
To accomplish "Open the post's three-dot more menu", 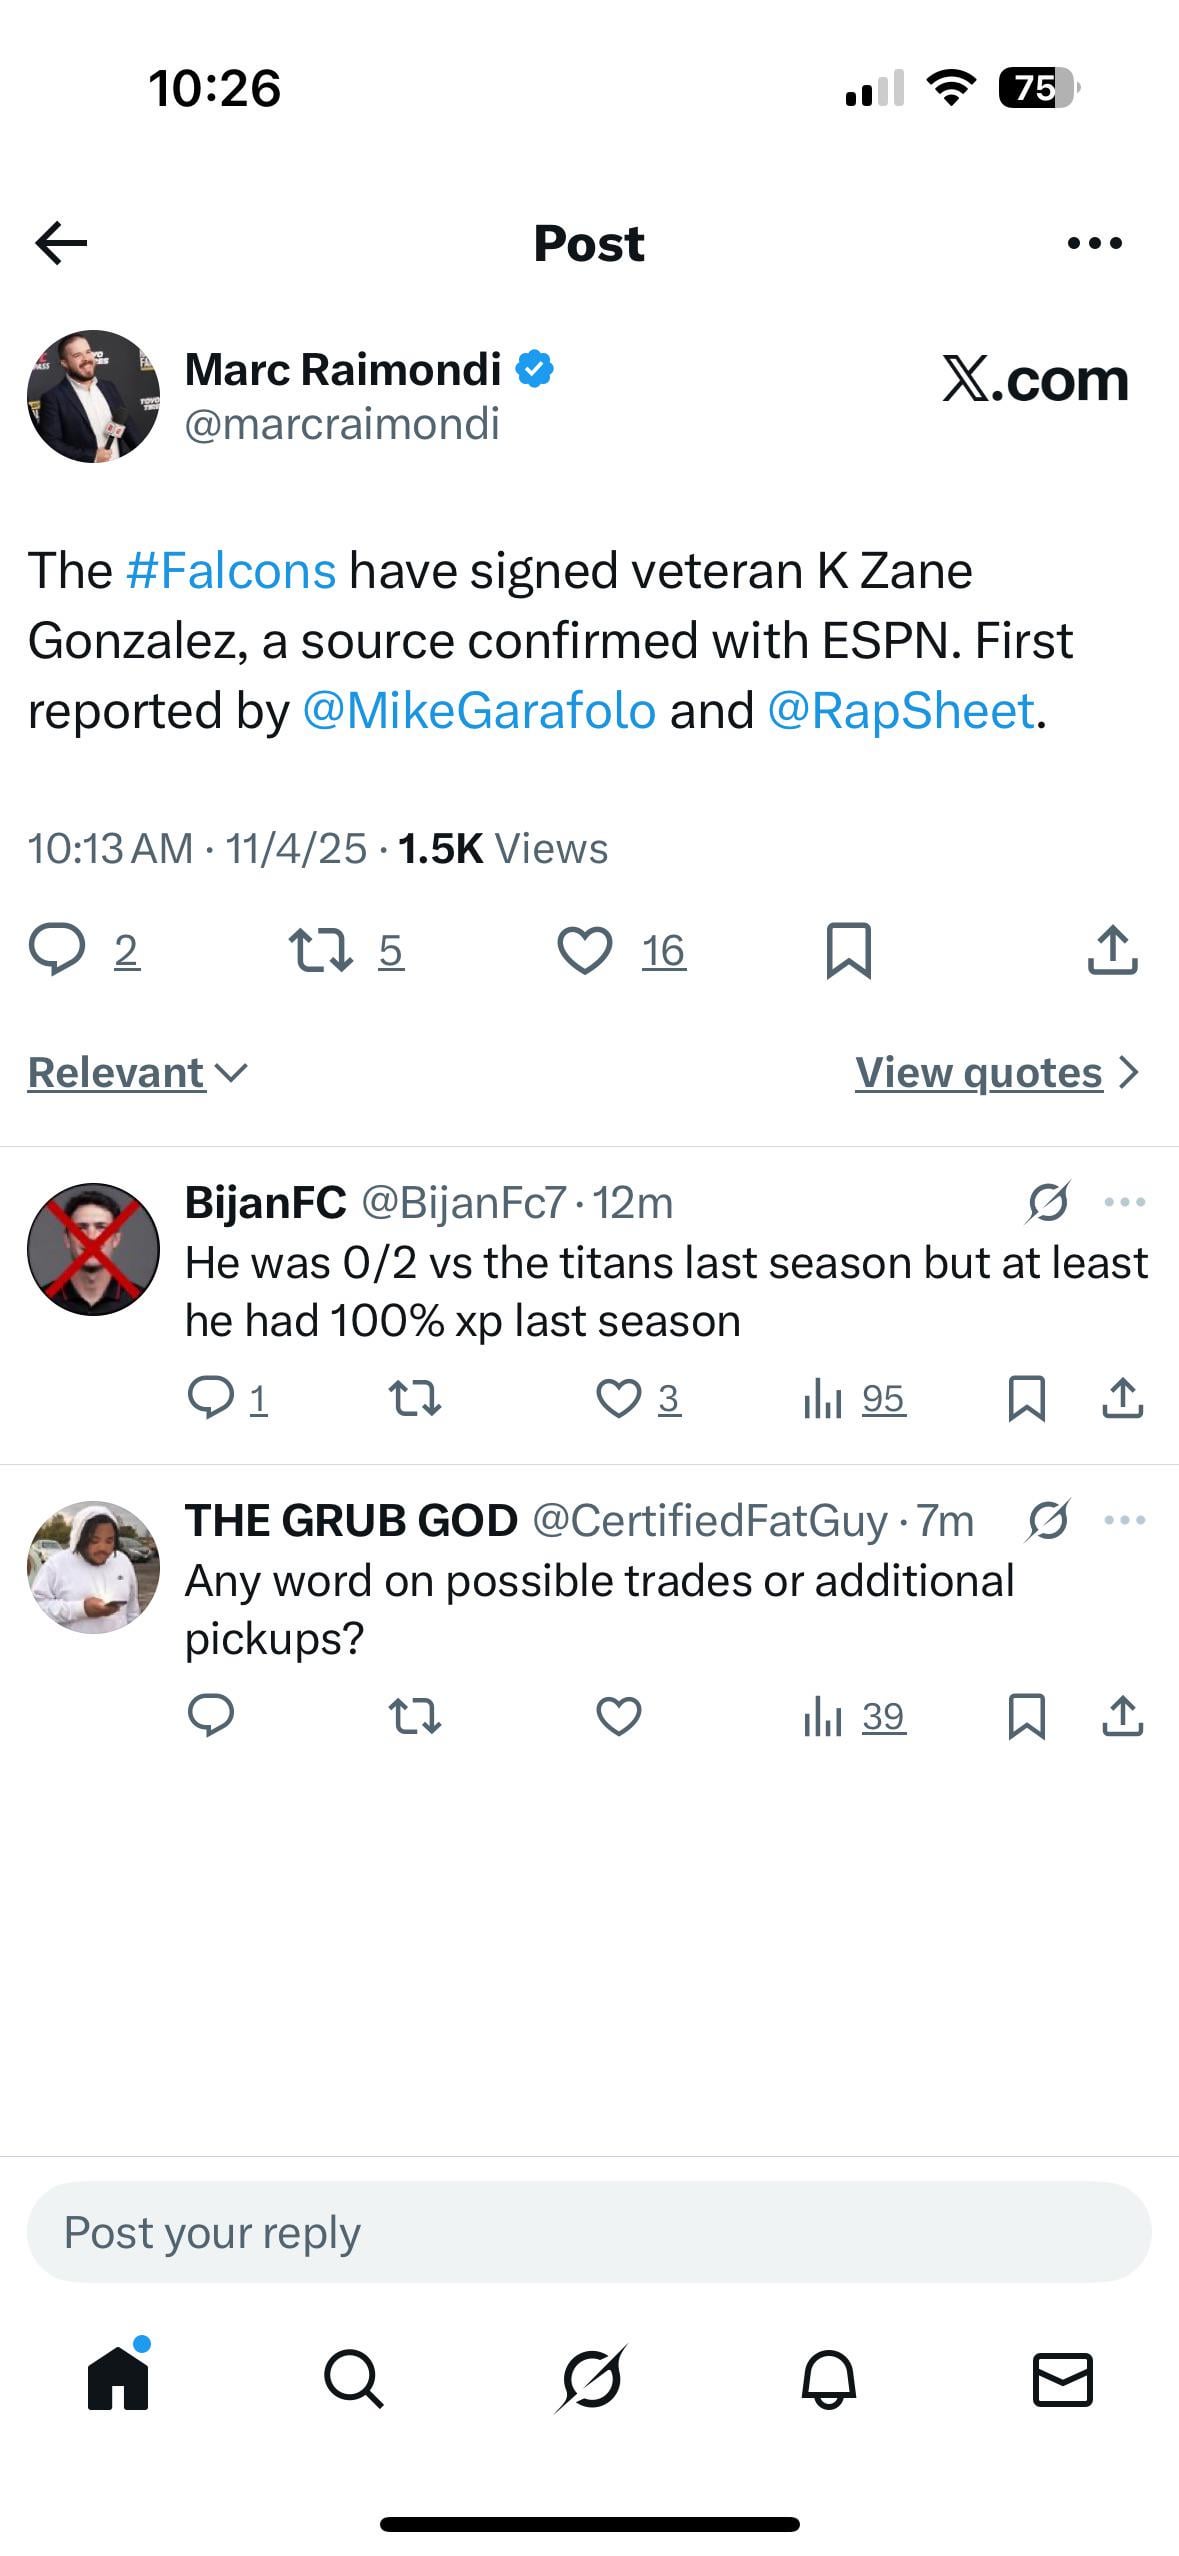I will [1094, 243].
